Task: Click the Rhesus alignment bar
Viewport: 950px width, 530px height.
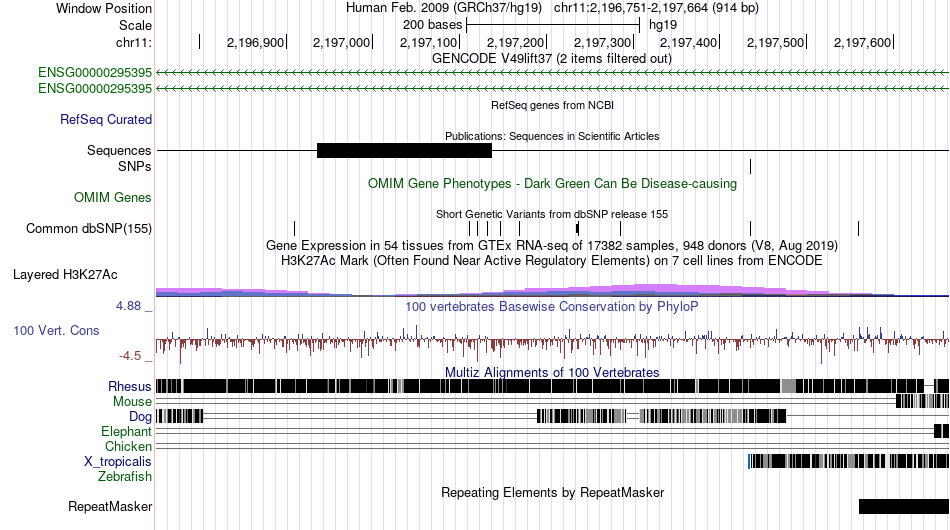Action: [553, 386]
